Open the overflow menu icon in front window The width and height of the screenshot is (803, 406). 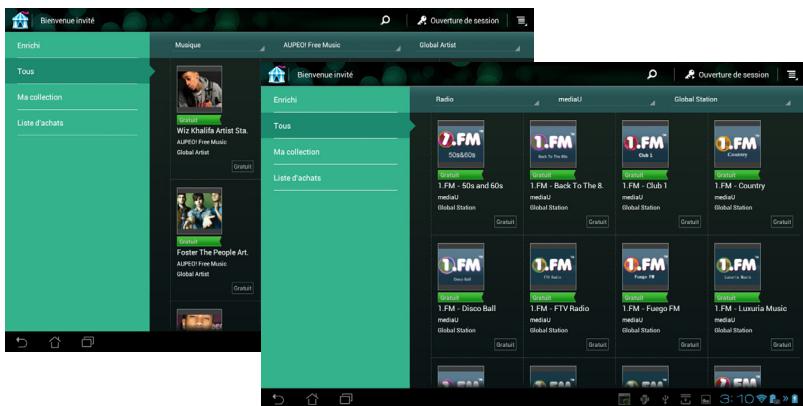[x=792, y=75]
